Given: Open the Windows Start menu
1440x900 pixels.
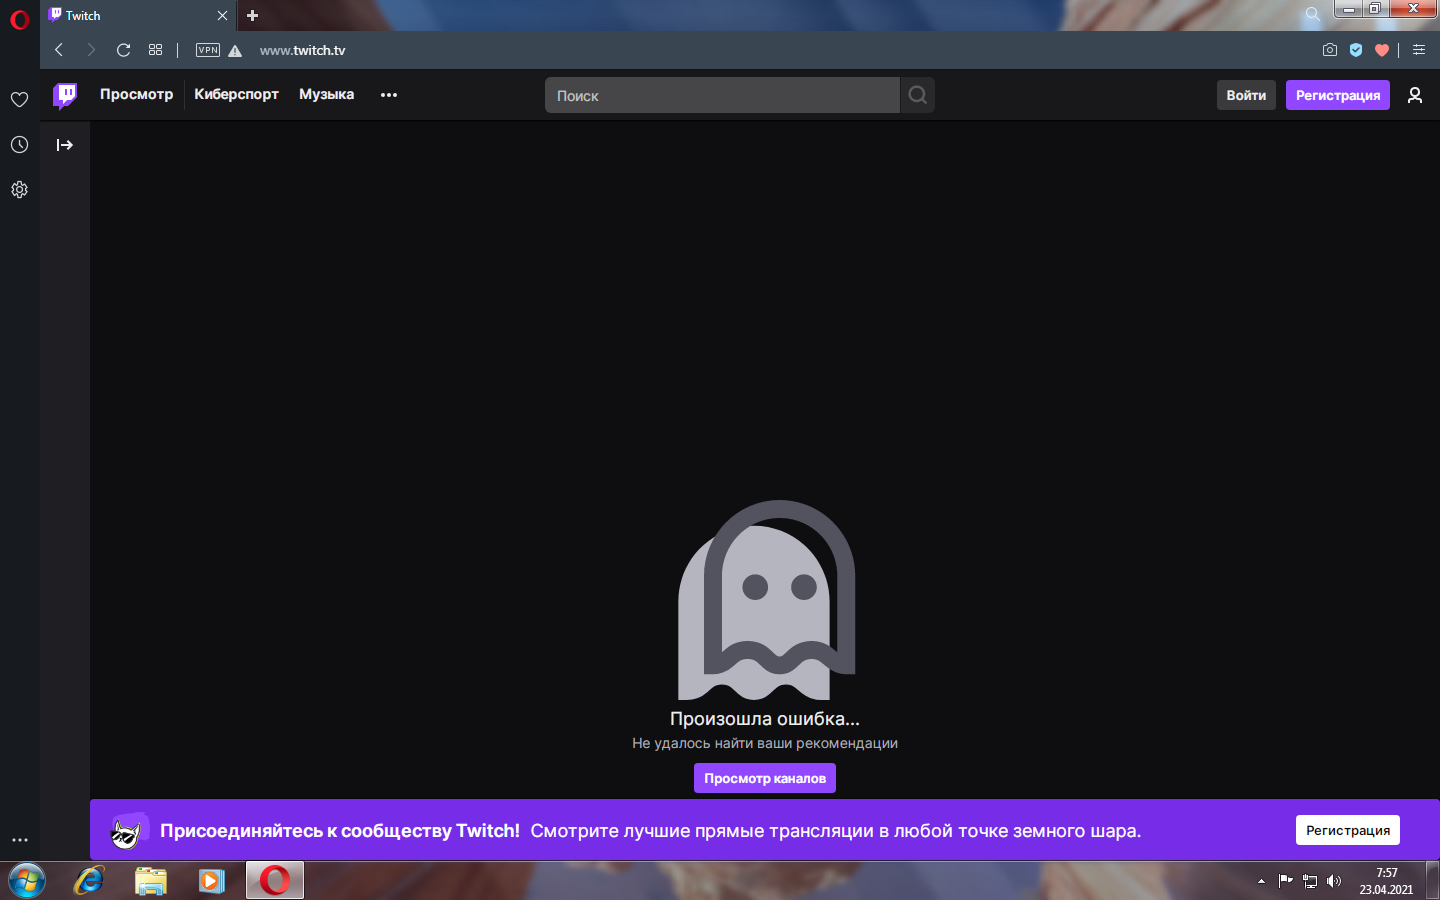Looking at the screenshot, I should [27, 881].
